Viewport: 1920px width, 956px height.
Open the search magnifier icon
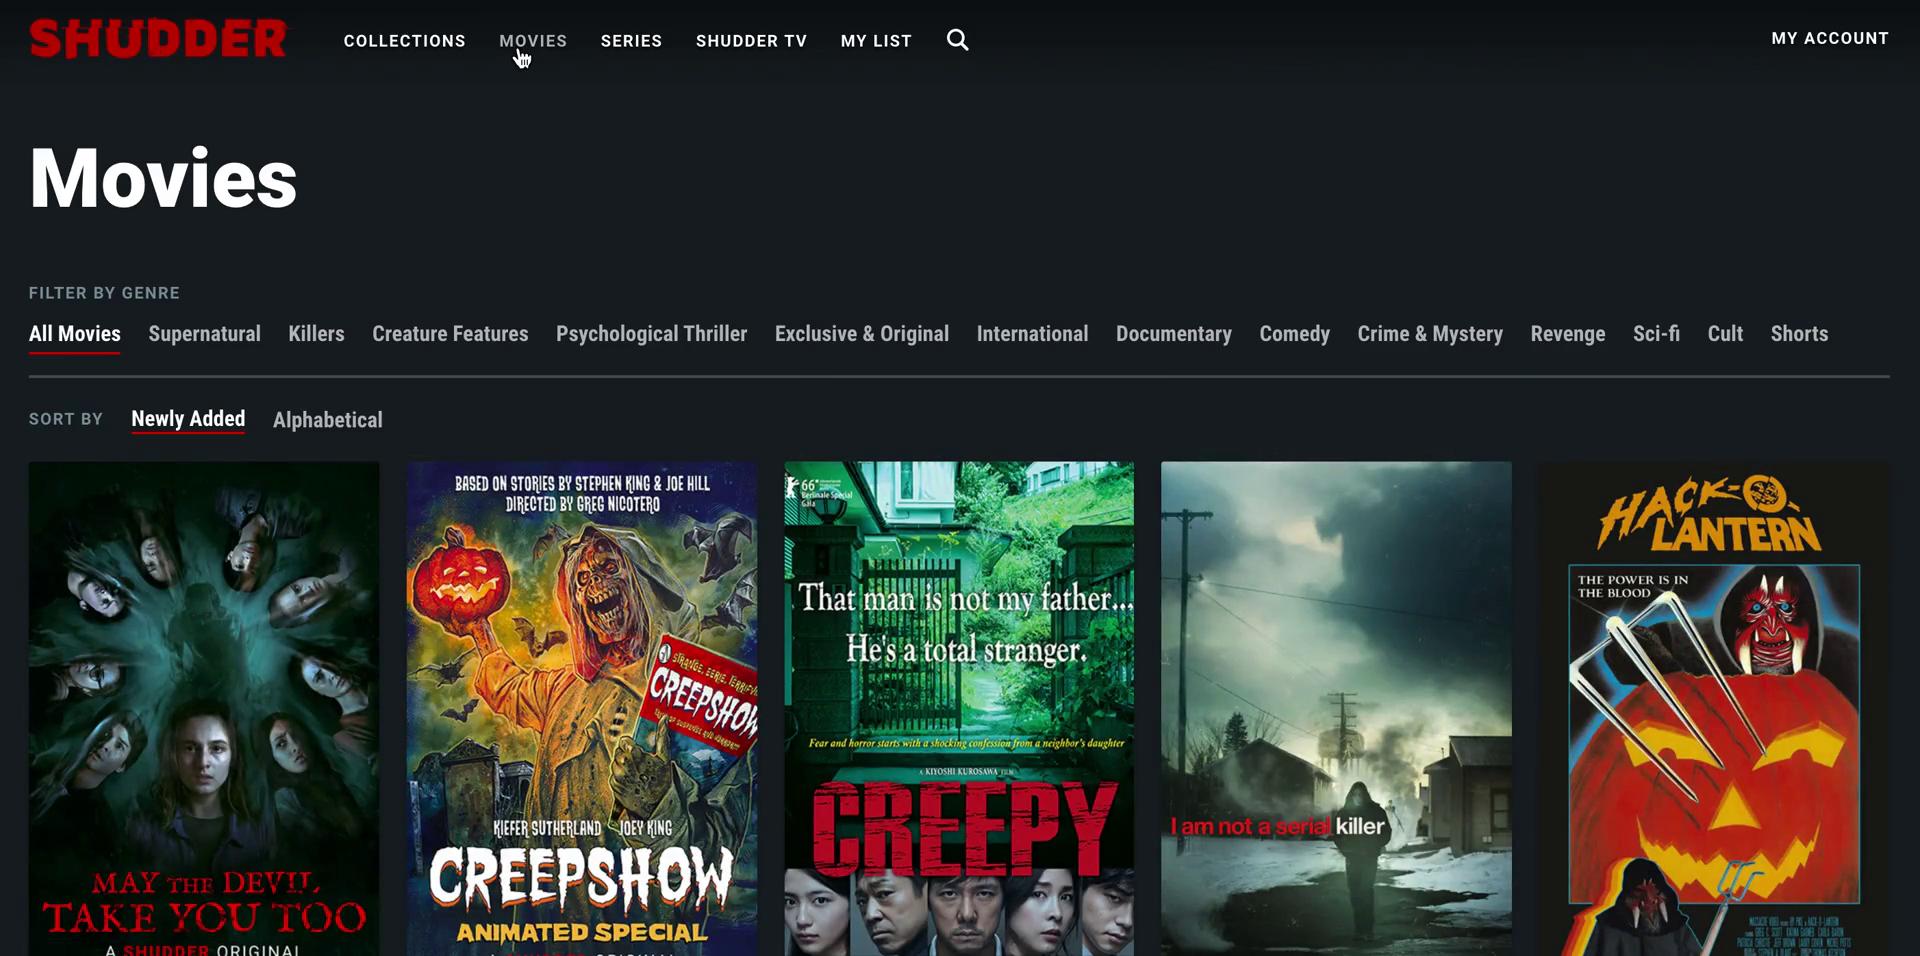957,40
